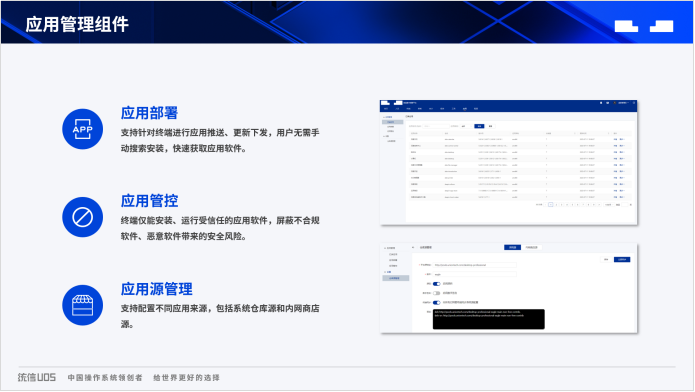Image resolution: width=695 pixels, height=392 pixels.
Task: Switch to the white tab beside the blue tab
Action: 531,247
